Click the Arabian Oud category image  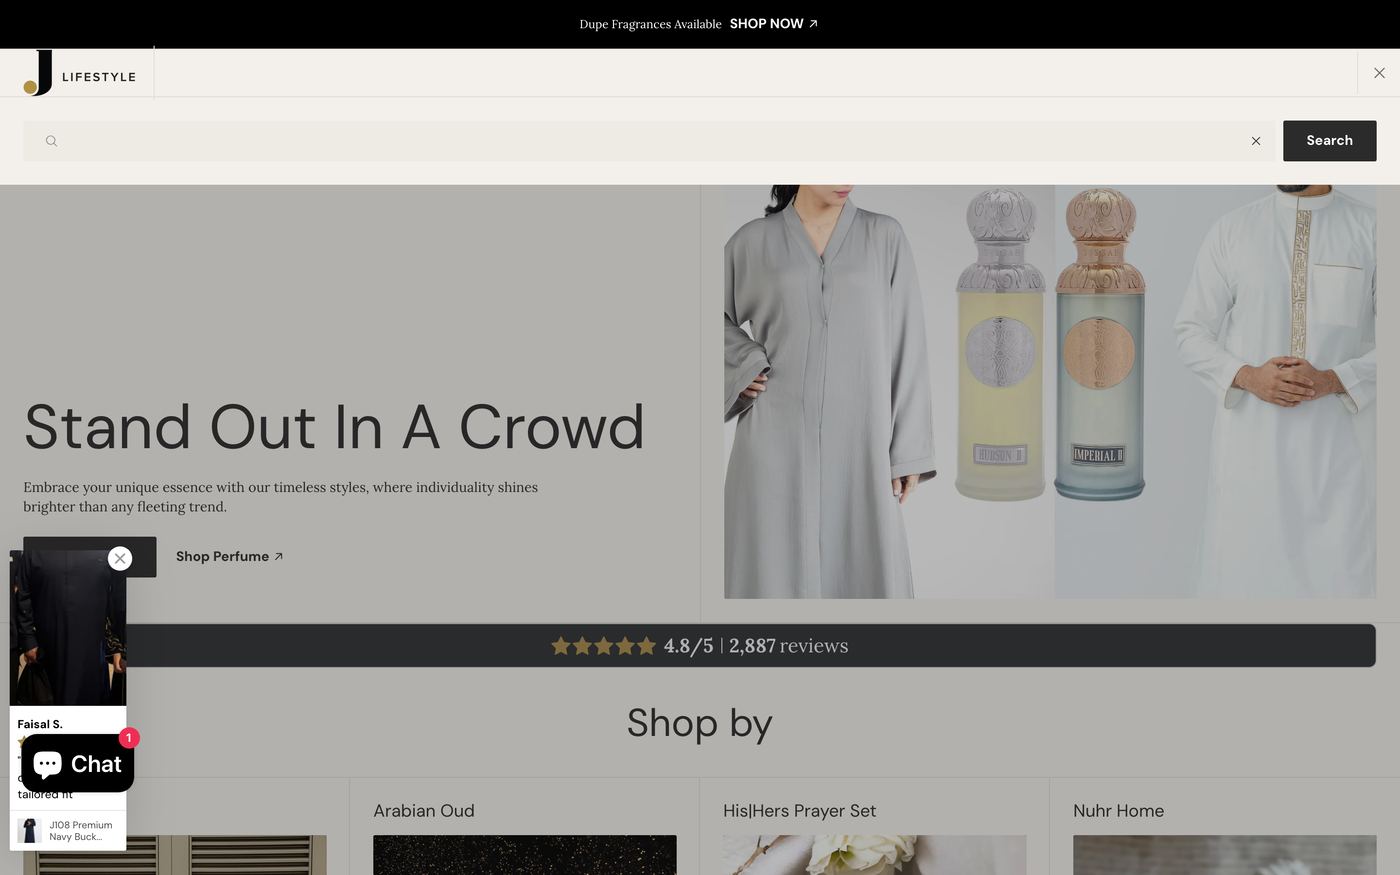tap(525, 855)
